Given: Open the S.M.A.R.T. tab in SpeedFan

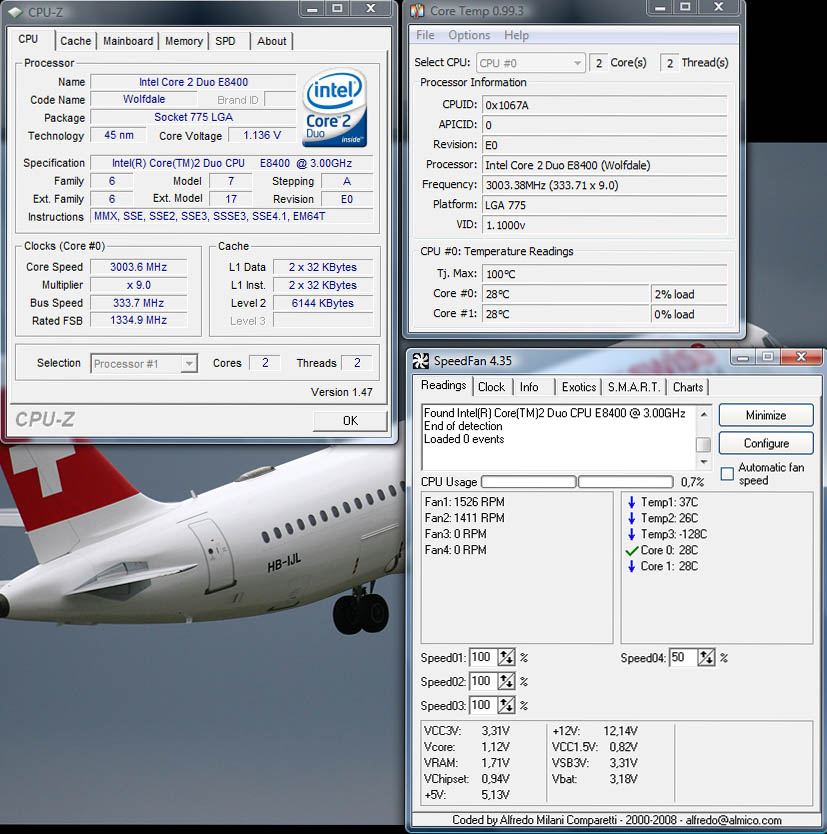Looking at the screenshot, I should click(x=633, y=387).
